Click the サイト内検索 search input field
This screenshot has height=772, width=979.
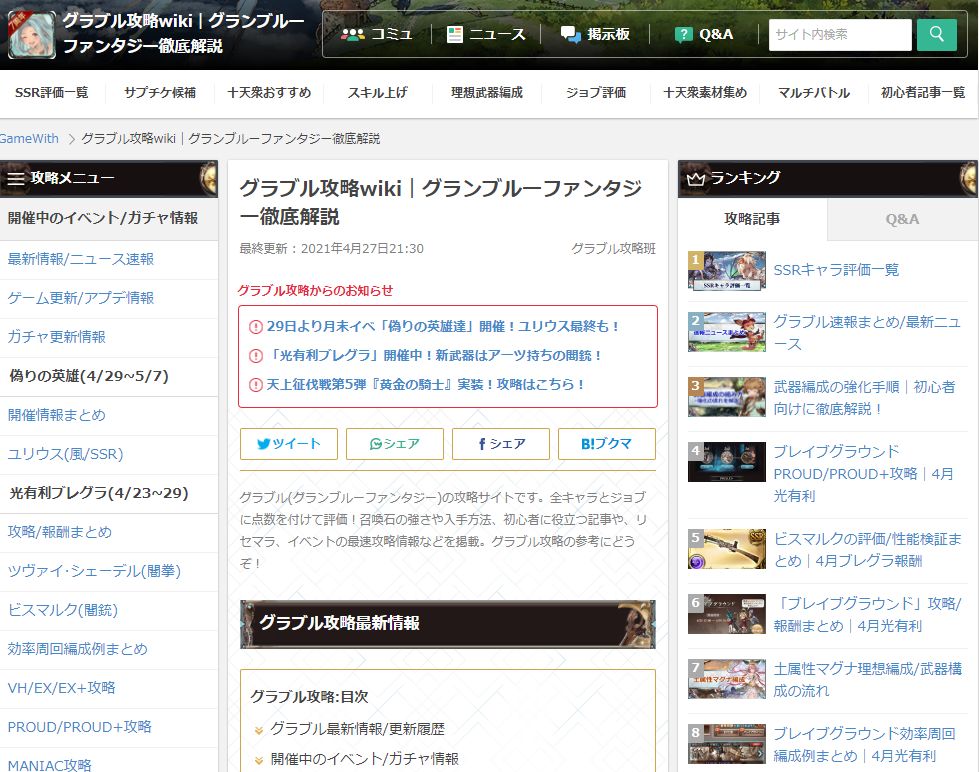click(x=840, y=34)
